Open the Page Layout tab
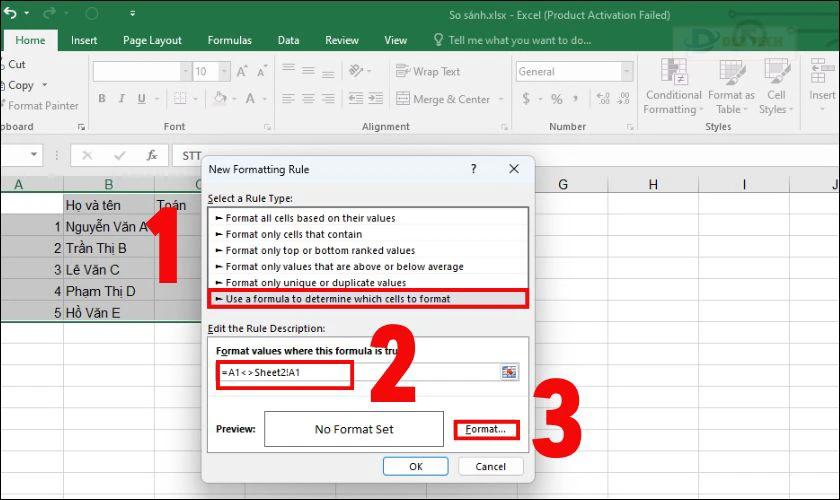The image size is (840, 500). 152,40
